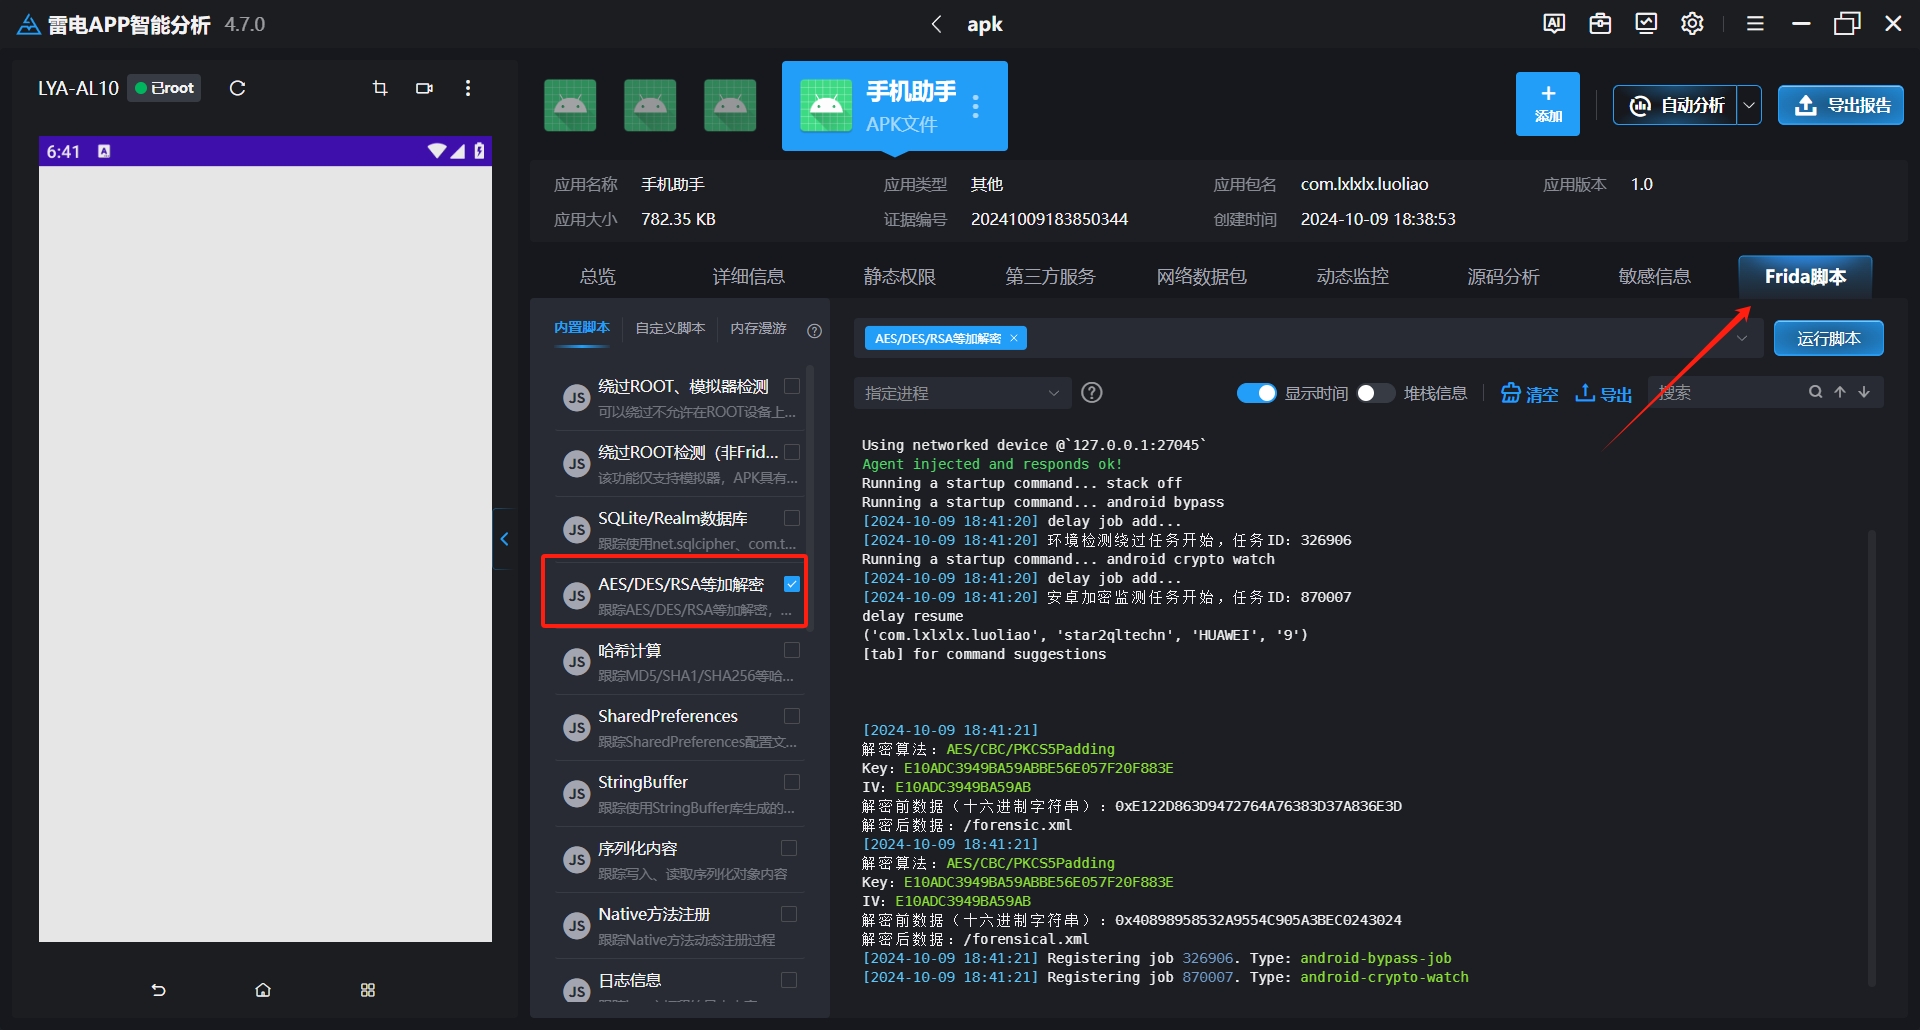Switch to the 敏感信息 tab
The width and height of the screenshot is (1920, 1030).
tap(1655, 276)
